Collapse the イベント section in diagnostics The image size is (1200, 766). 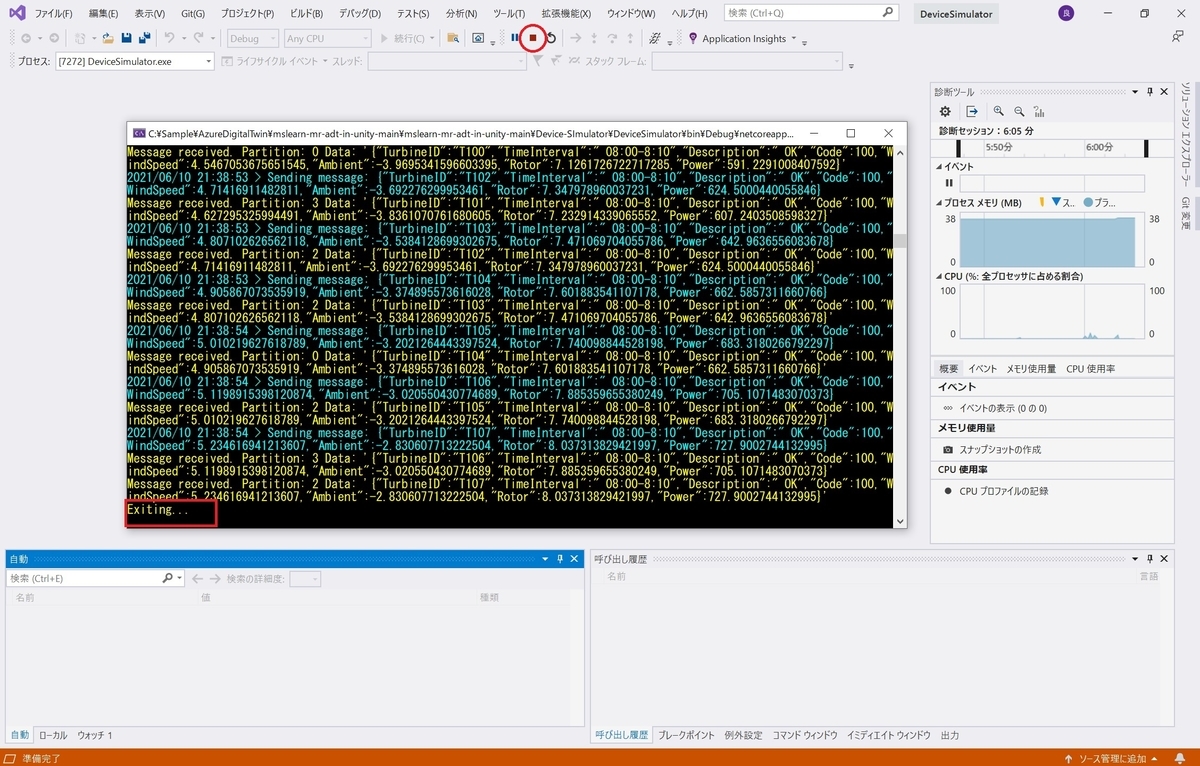click(x=940, y=167)
